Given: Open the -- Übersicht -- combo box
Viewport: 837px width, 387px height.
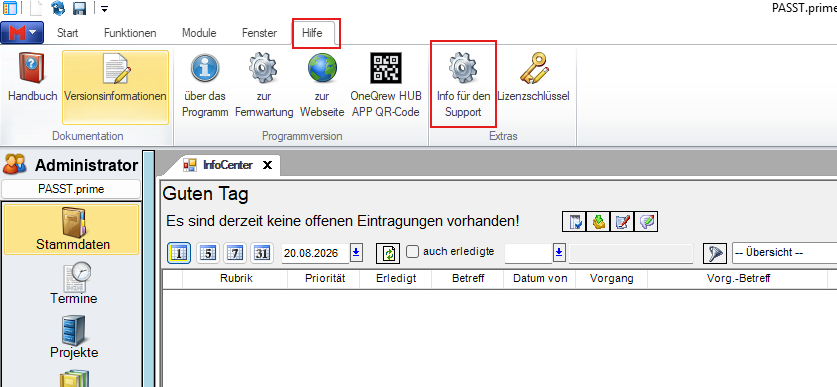Looking at the screenshot, I should pos(784,253).
